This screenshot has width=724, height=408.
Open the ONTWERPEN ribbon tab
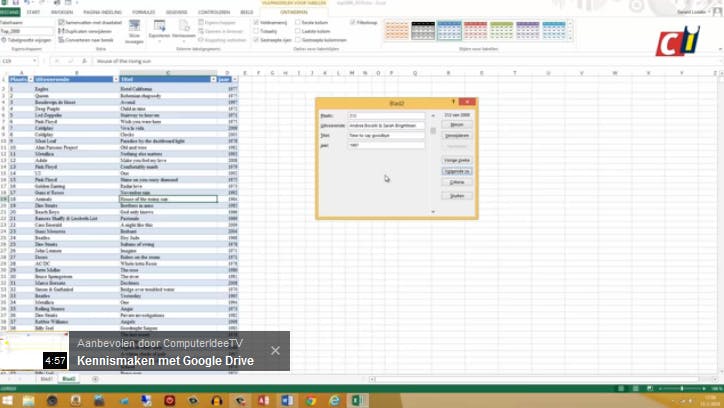[294, 12]
